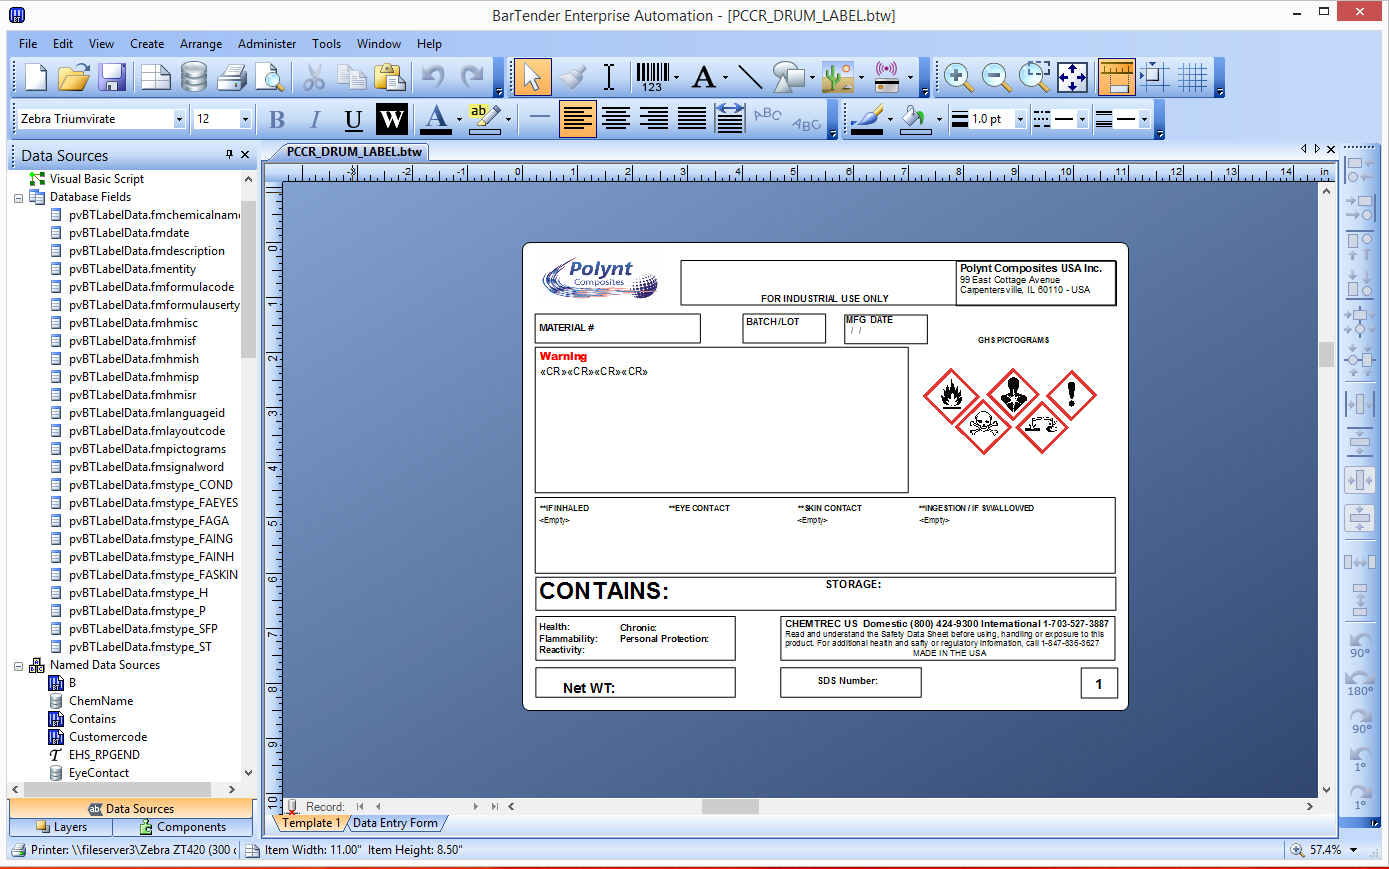The width and height of the screenshot is (1389, 869).
Task: Select the ChemName named data source
Action: (100, 701)
